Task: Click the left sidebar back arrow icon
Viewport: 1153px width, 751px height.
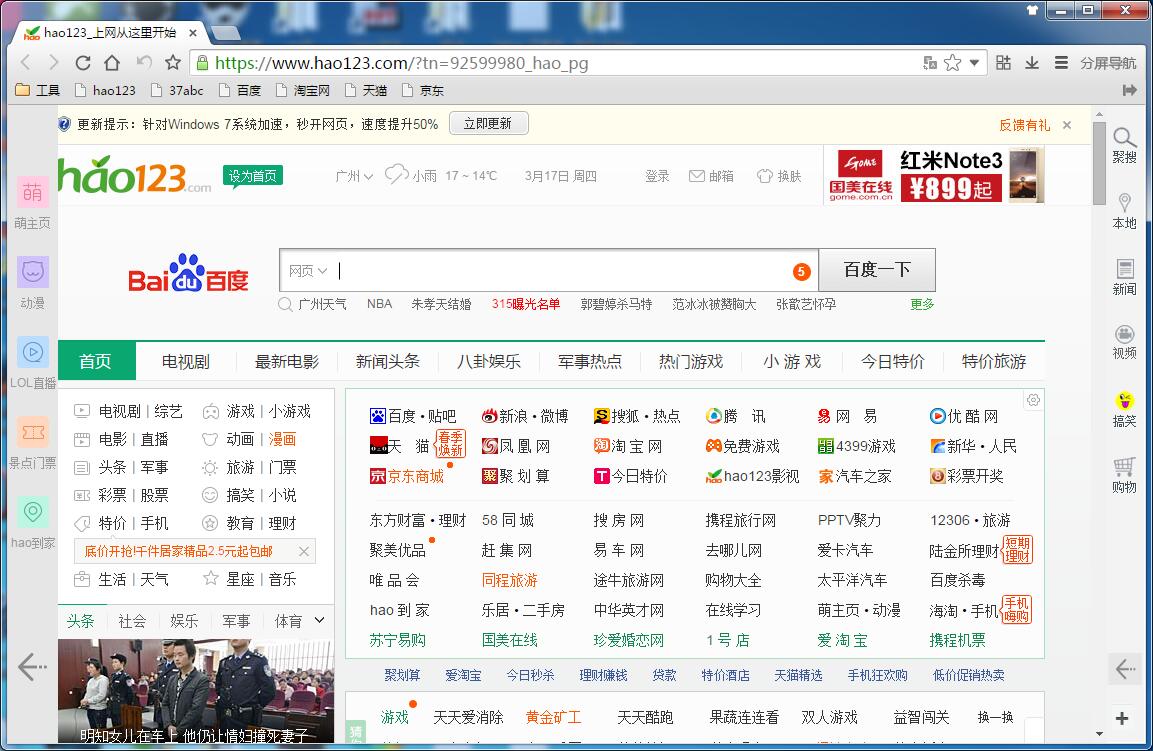Action: tap(32, 667)
